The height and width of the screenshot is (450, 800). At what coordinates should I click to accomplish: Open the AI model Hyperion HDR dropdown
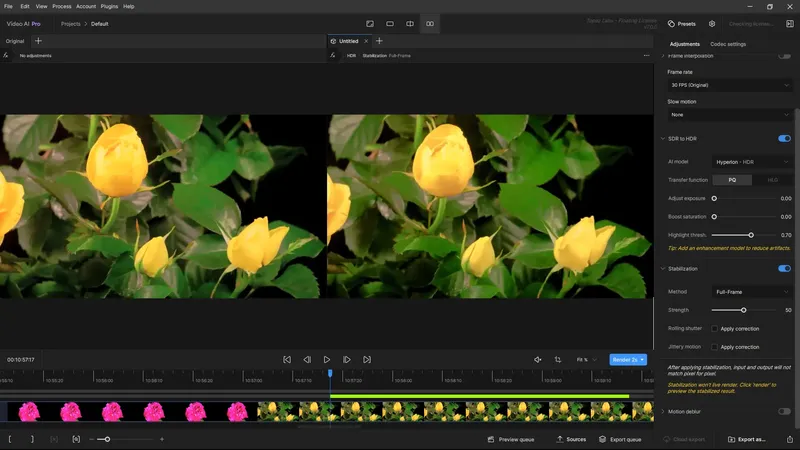752,161
